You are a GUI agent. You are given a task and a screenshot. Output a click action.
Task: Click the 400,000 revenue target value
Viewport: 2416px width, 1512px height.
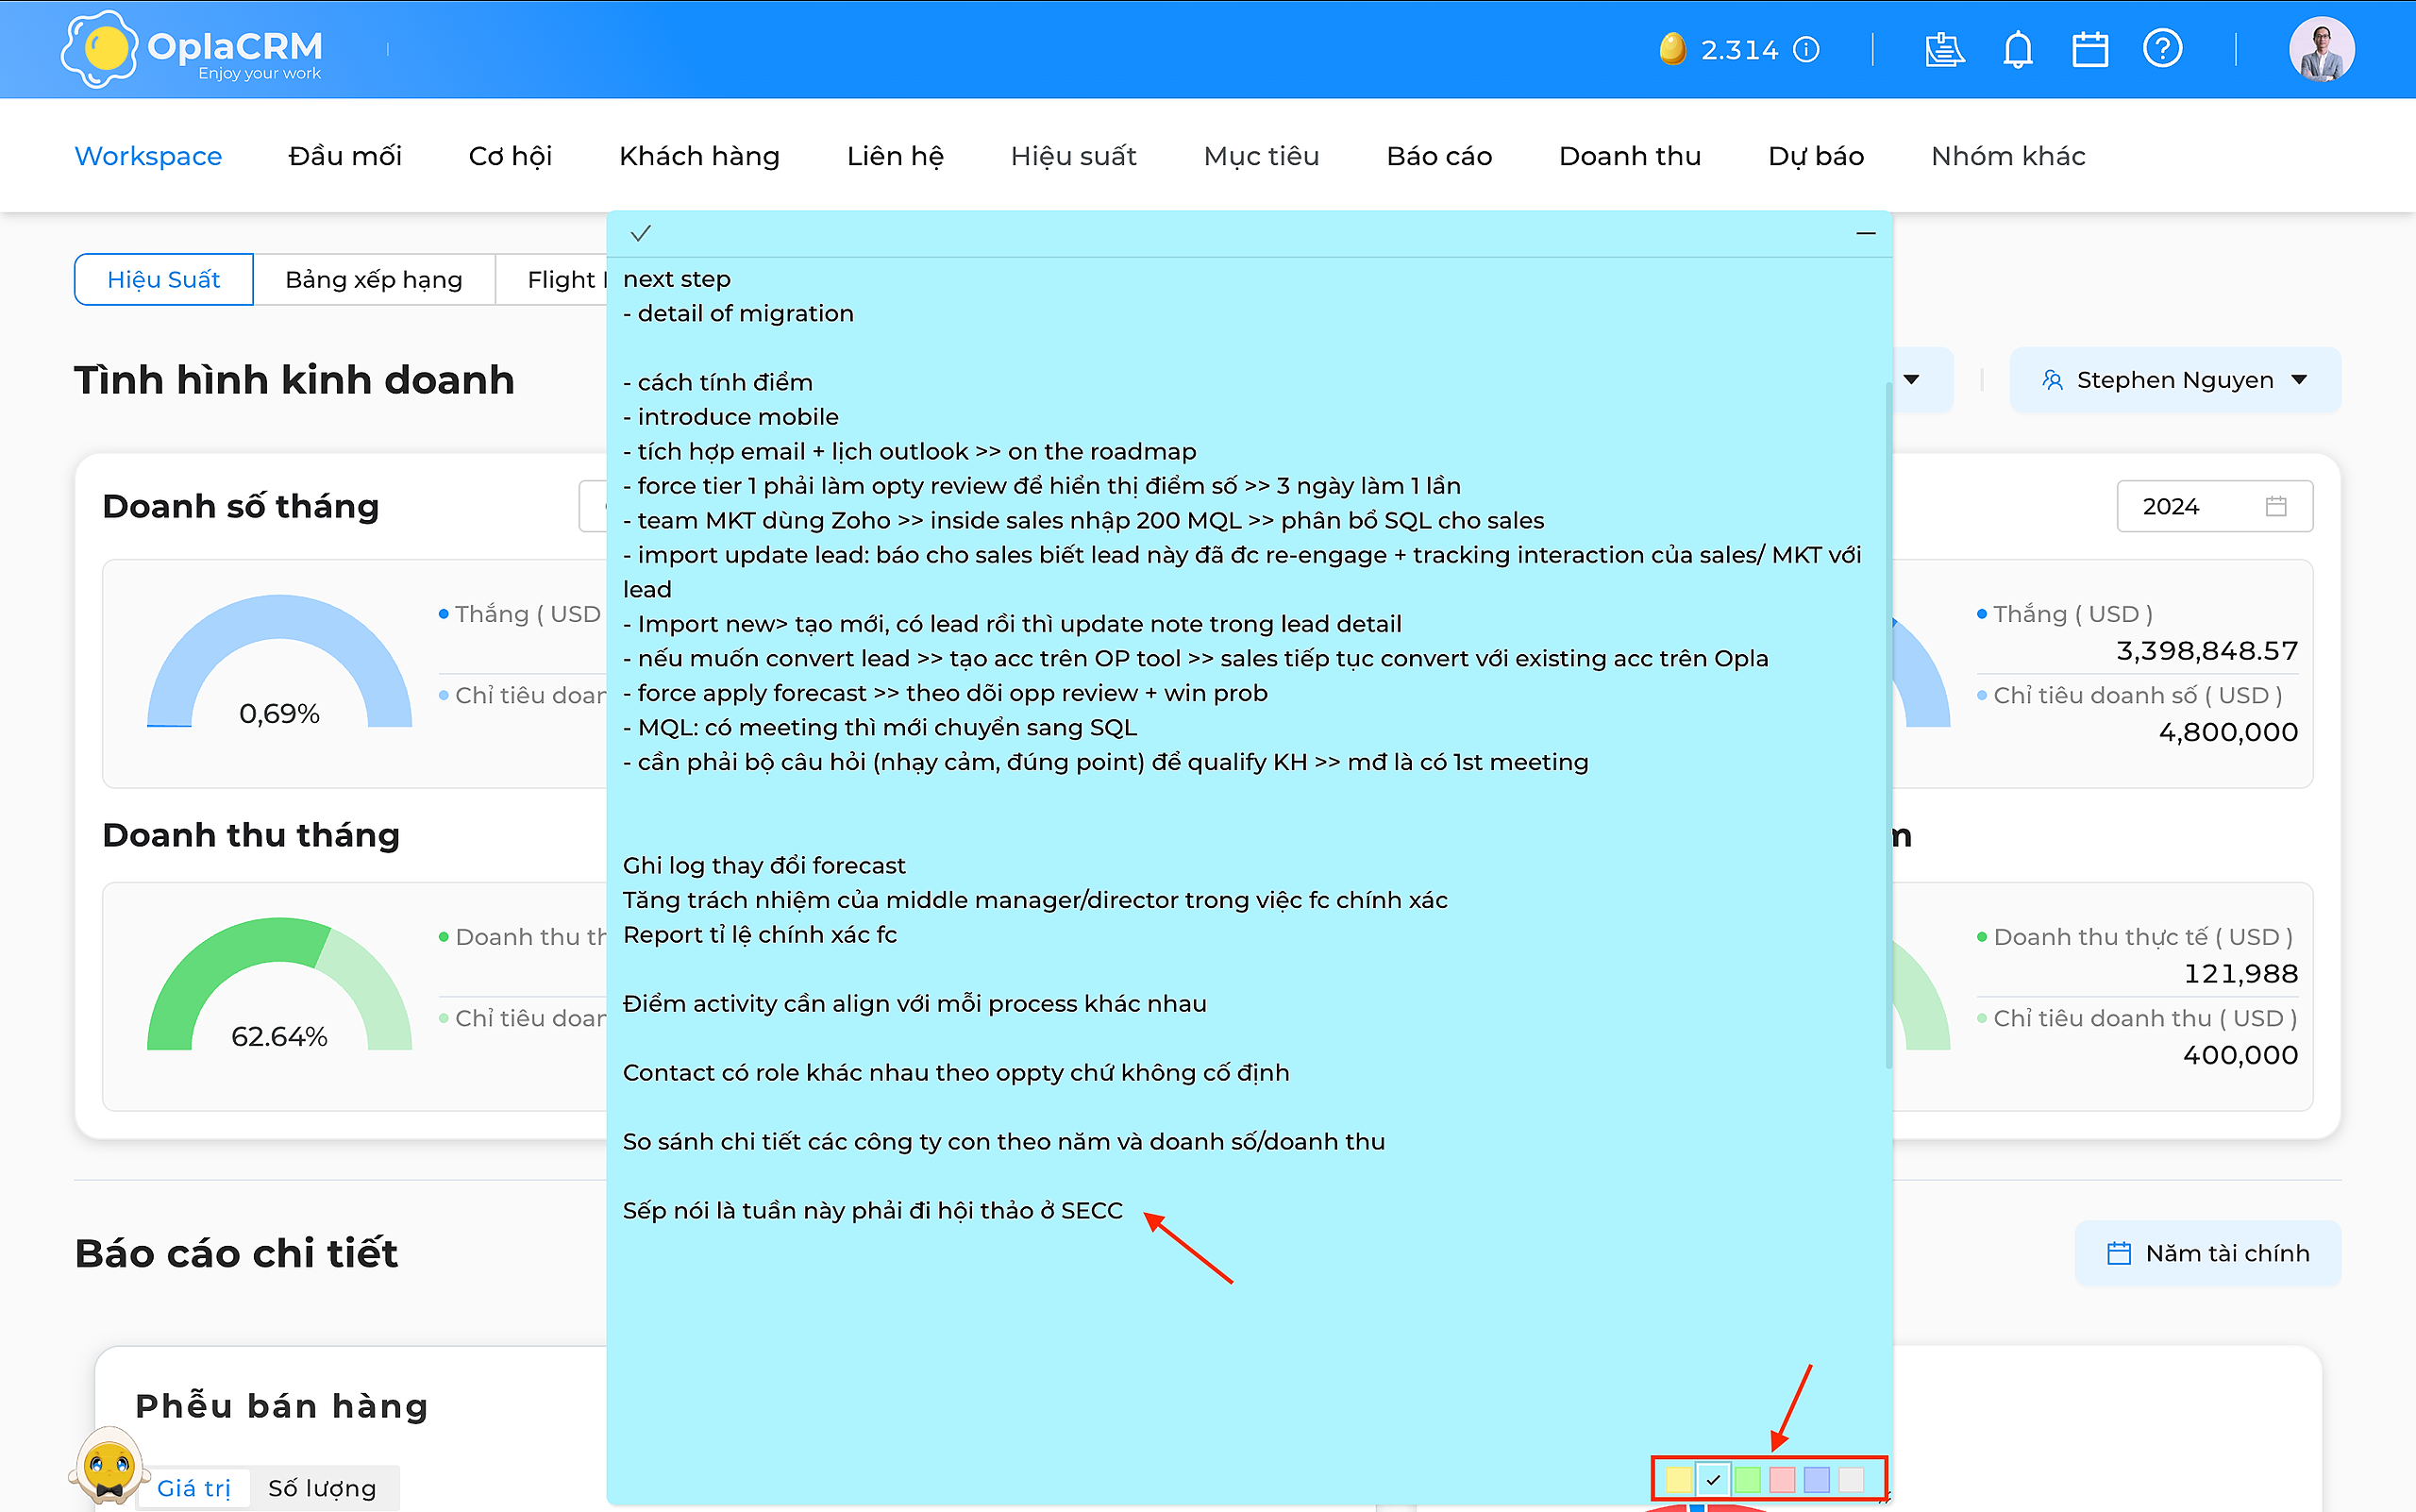2240,1055
